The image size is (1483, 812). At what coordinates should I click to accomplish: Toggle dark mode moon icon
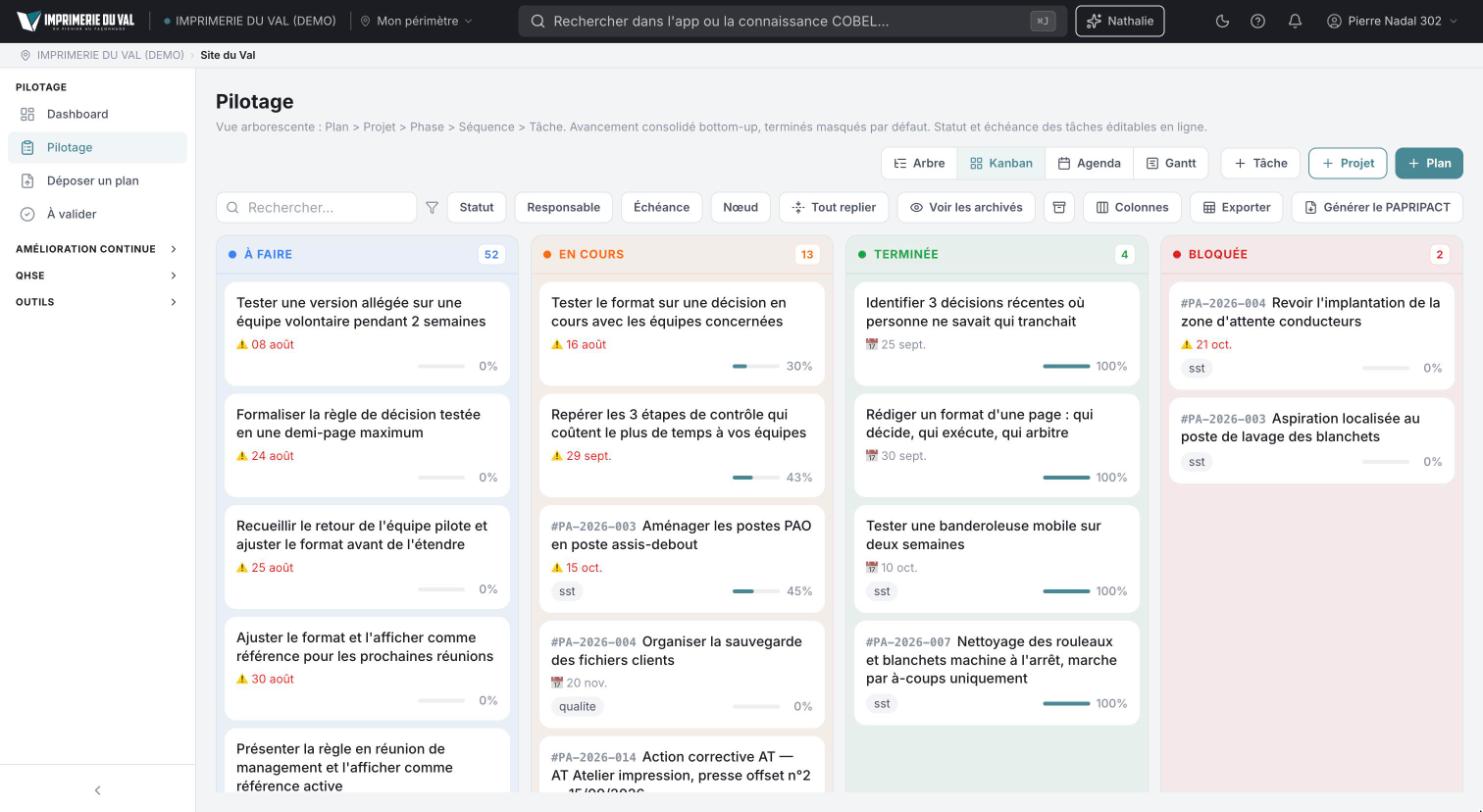1222,21
